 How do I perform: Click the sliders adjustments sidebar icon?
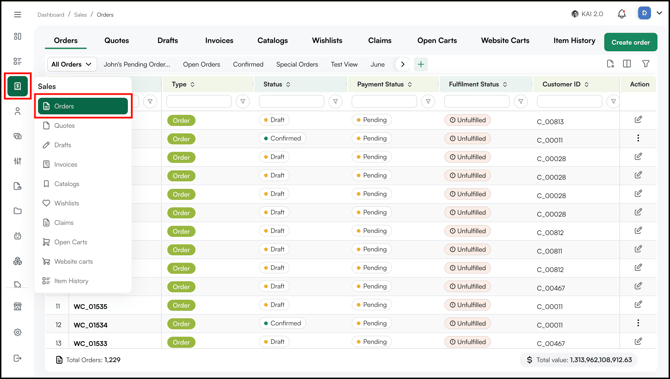point(18,161)
